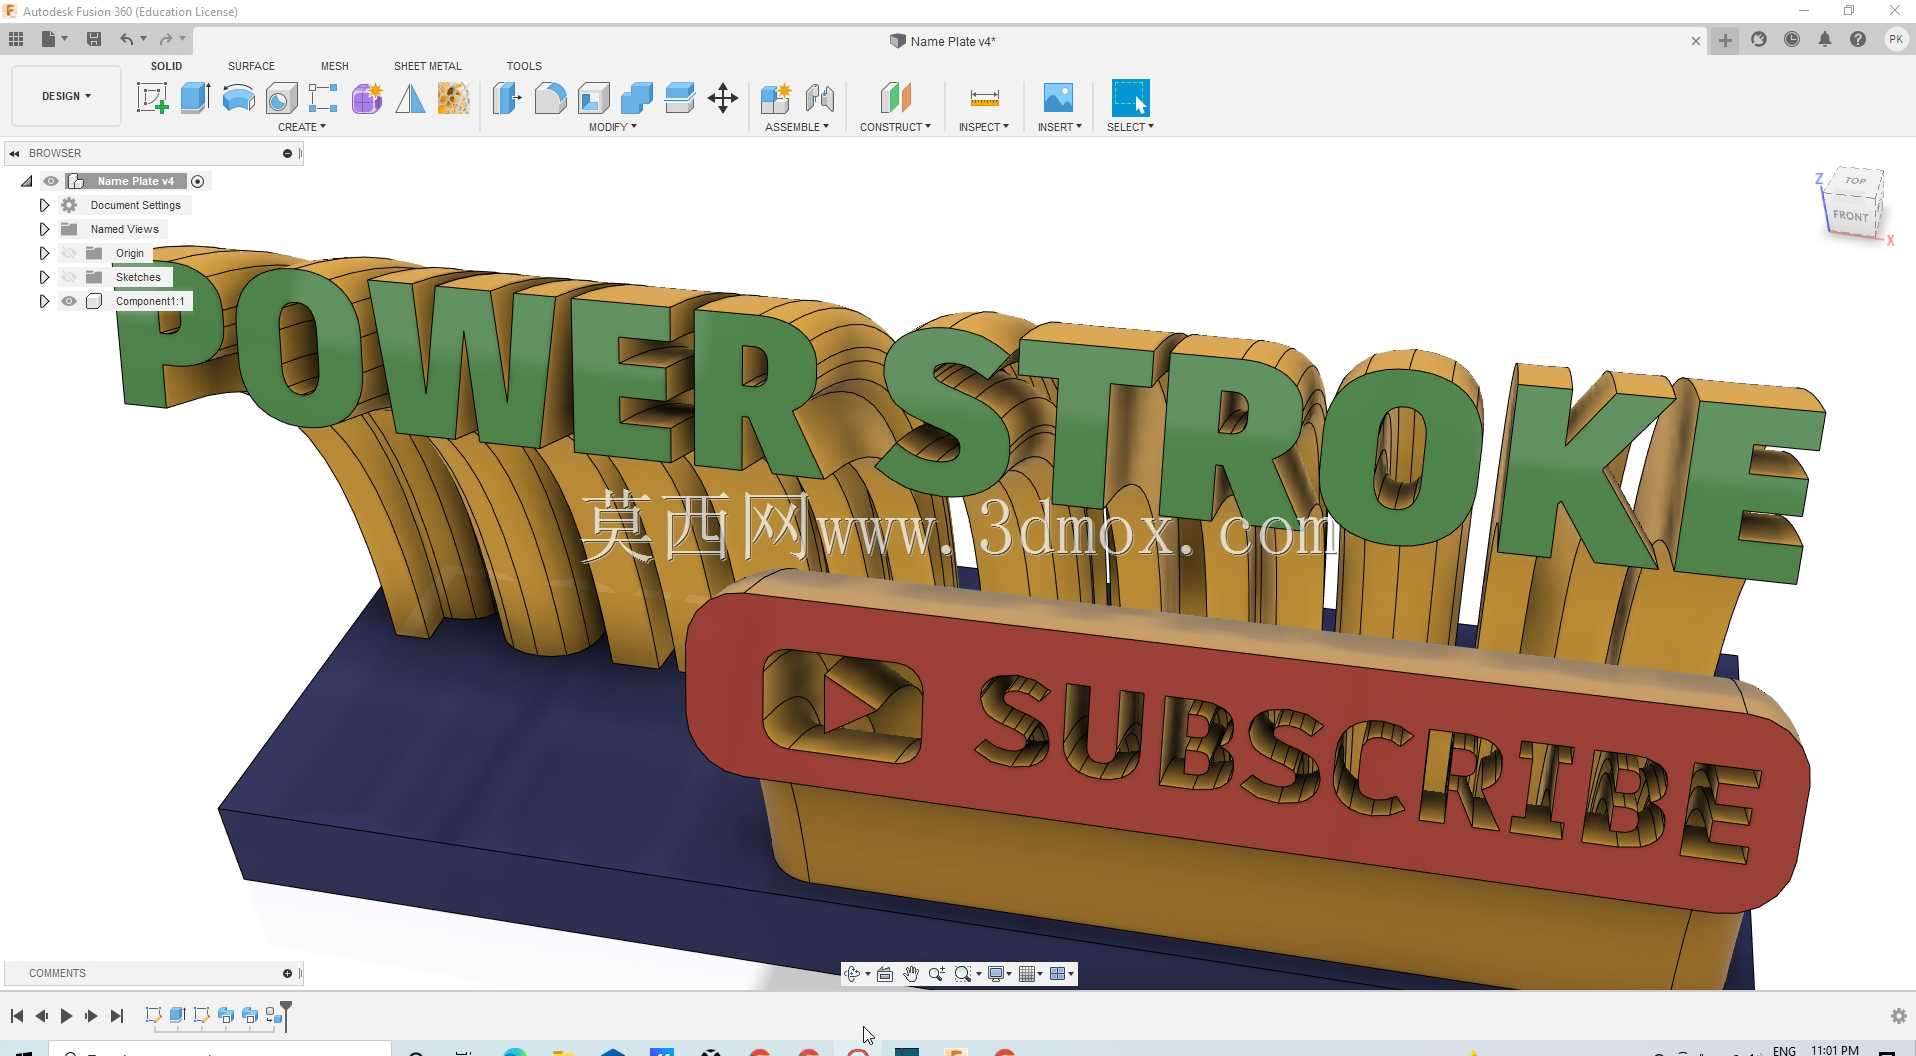Viewport: 1916px width, 1056px height.
Task: Open the CREATE dropdown menu
Action: 302,127
